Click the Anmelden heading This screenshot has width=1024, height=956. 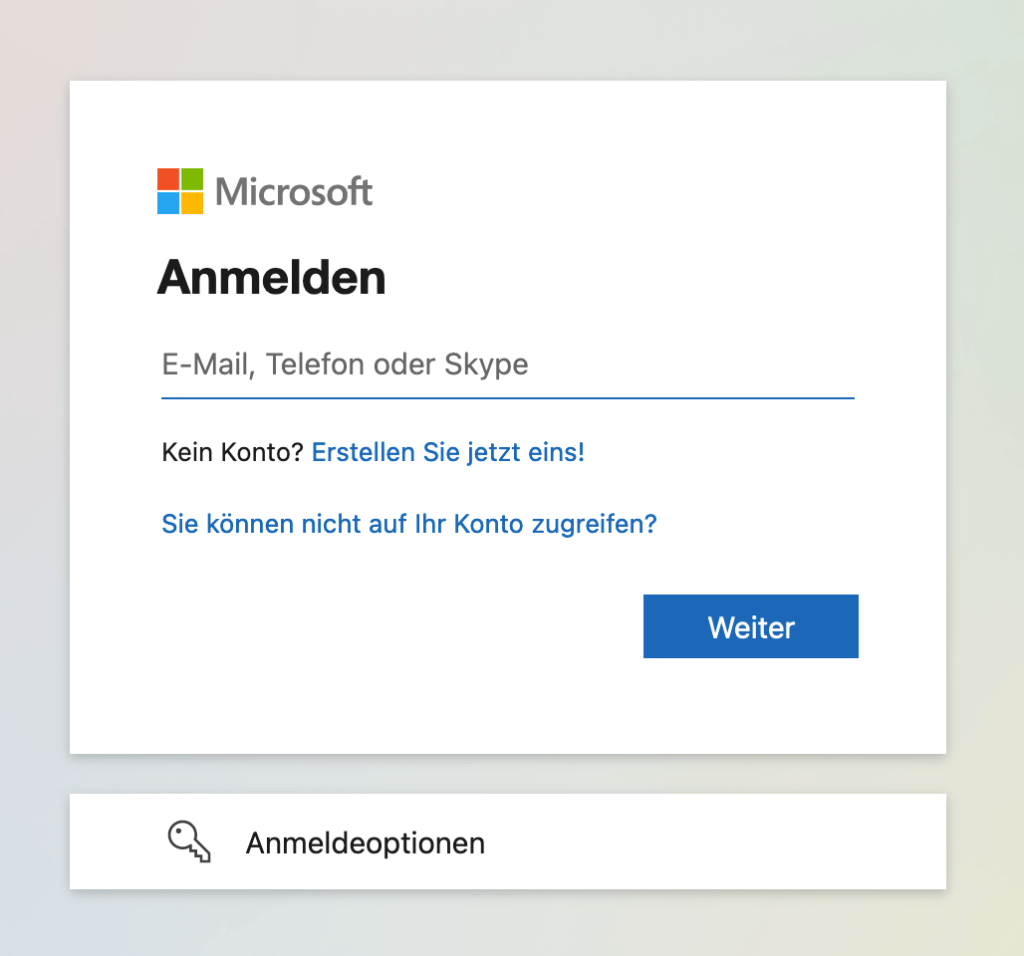(271, 277)
